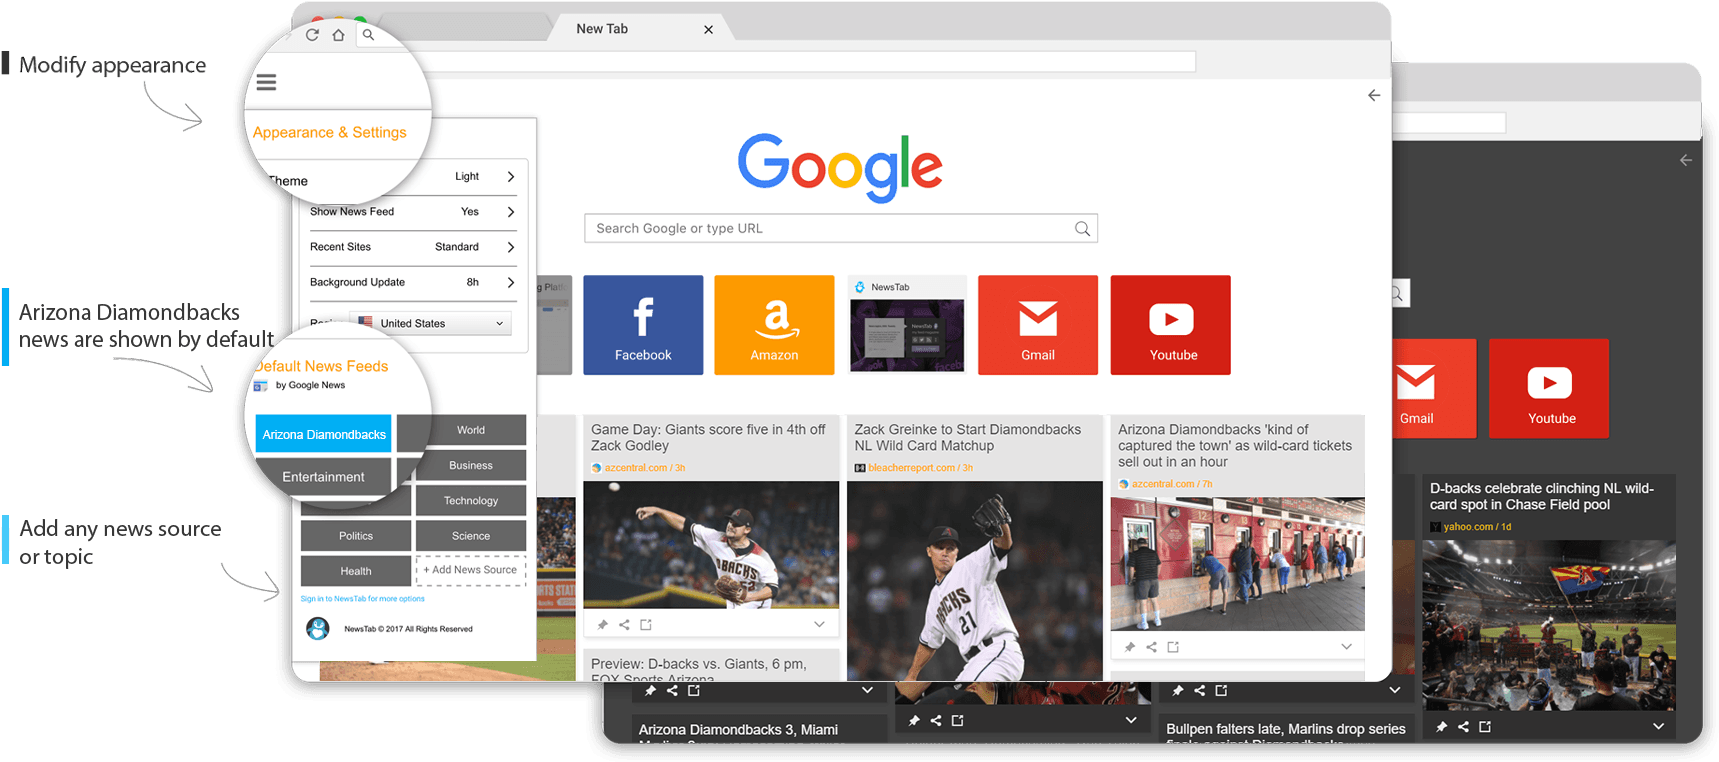This screenshot has width=1719, height=762.
Task: Click the 'azcentral.com / 7h' source link
Action: coord(1172,484)
